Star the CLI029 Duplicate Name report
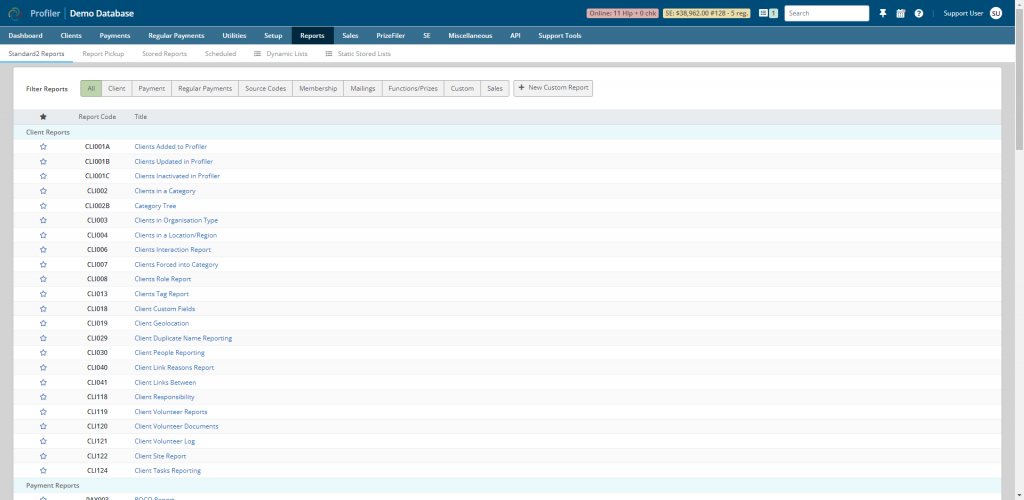 pos(43,338)
